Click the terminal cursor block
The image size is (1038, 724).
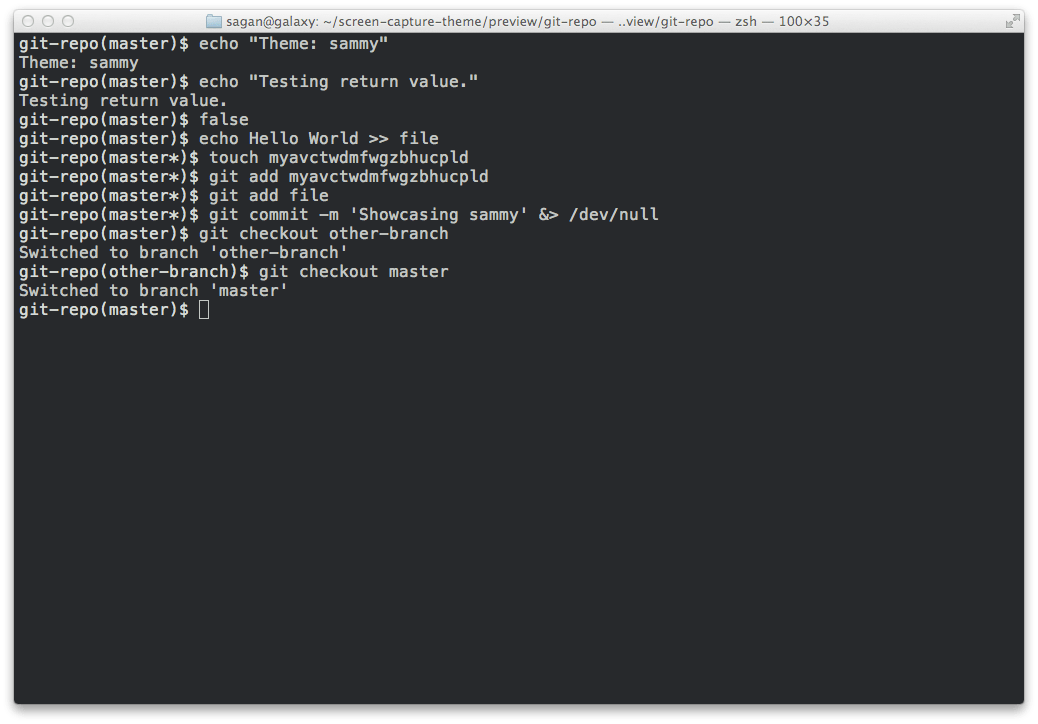[x=204, y=309]
